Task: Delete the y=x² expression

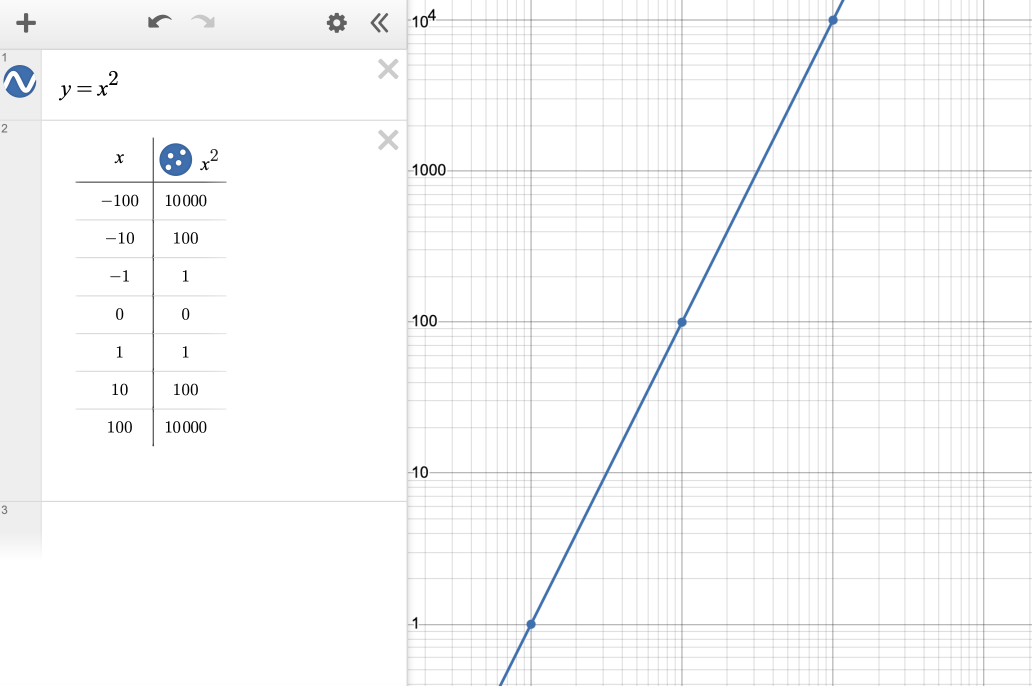Action: click(x=388, y=69)
